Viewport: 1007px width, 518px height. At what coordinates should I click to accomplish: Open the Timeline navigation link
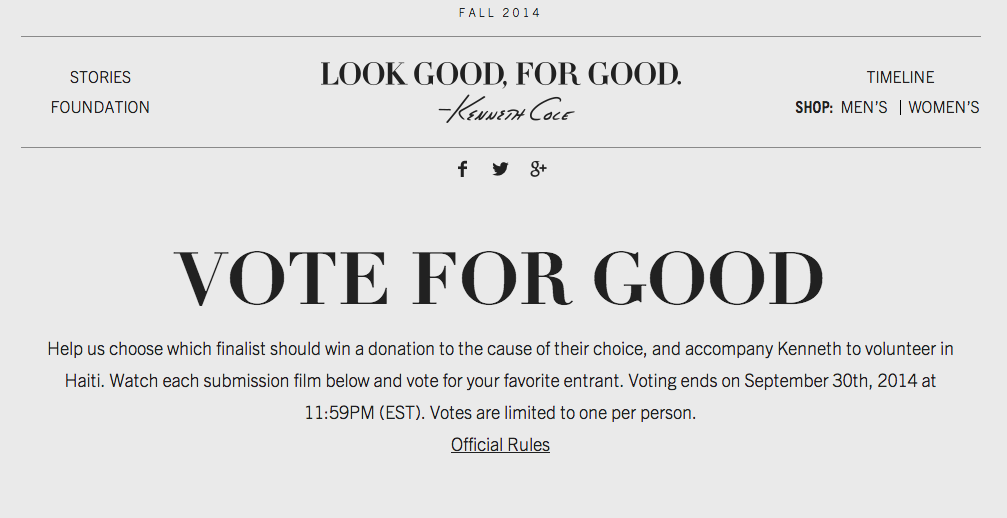pyautogui.click(x=900, y=77)
